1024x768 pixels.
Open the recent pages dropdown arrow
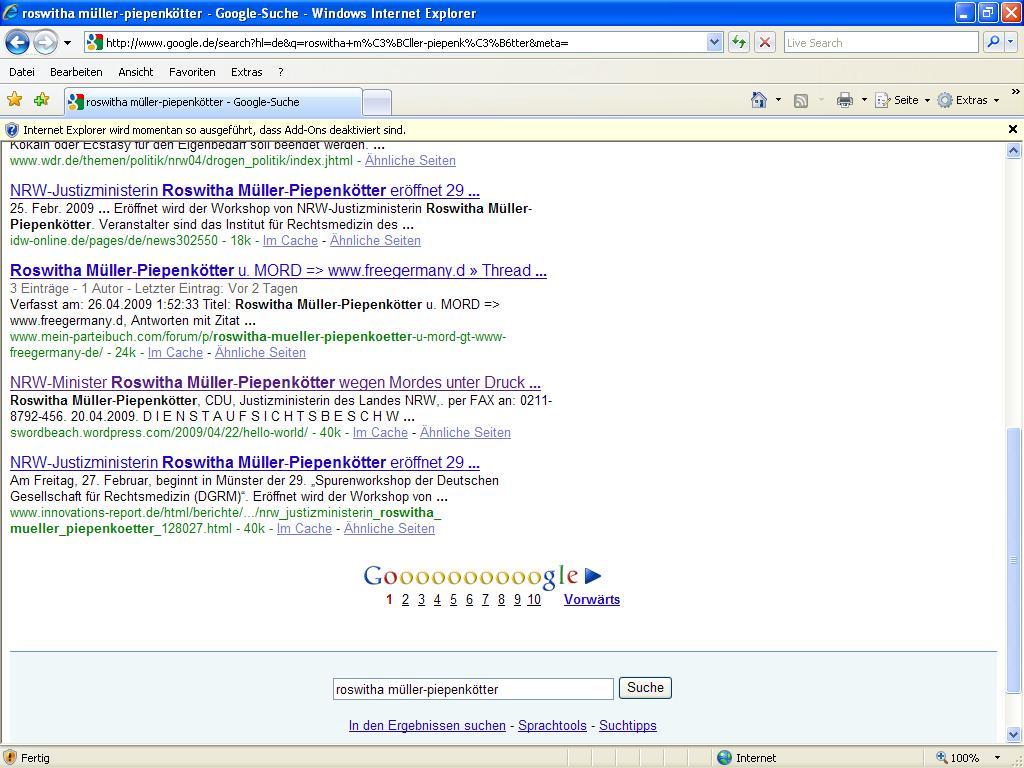click(67, 44)
